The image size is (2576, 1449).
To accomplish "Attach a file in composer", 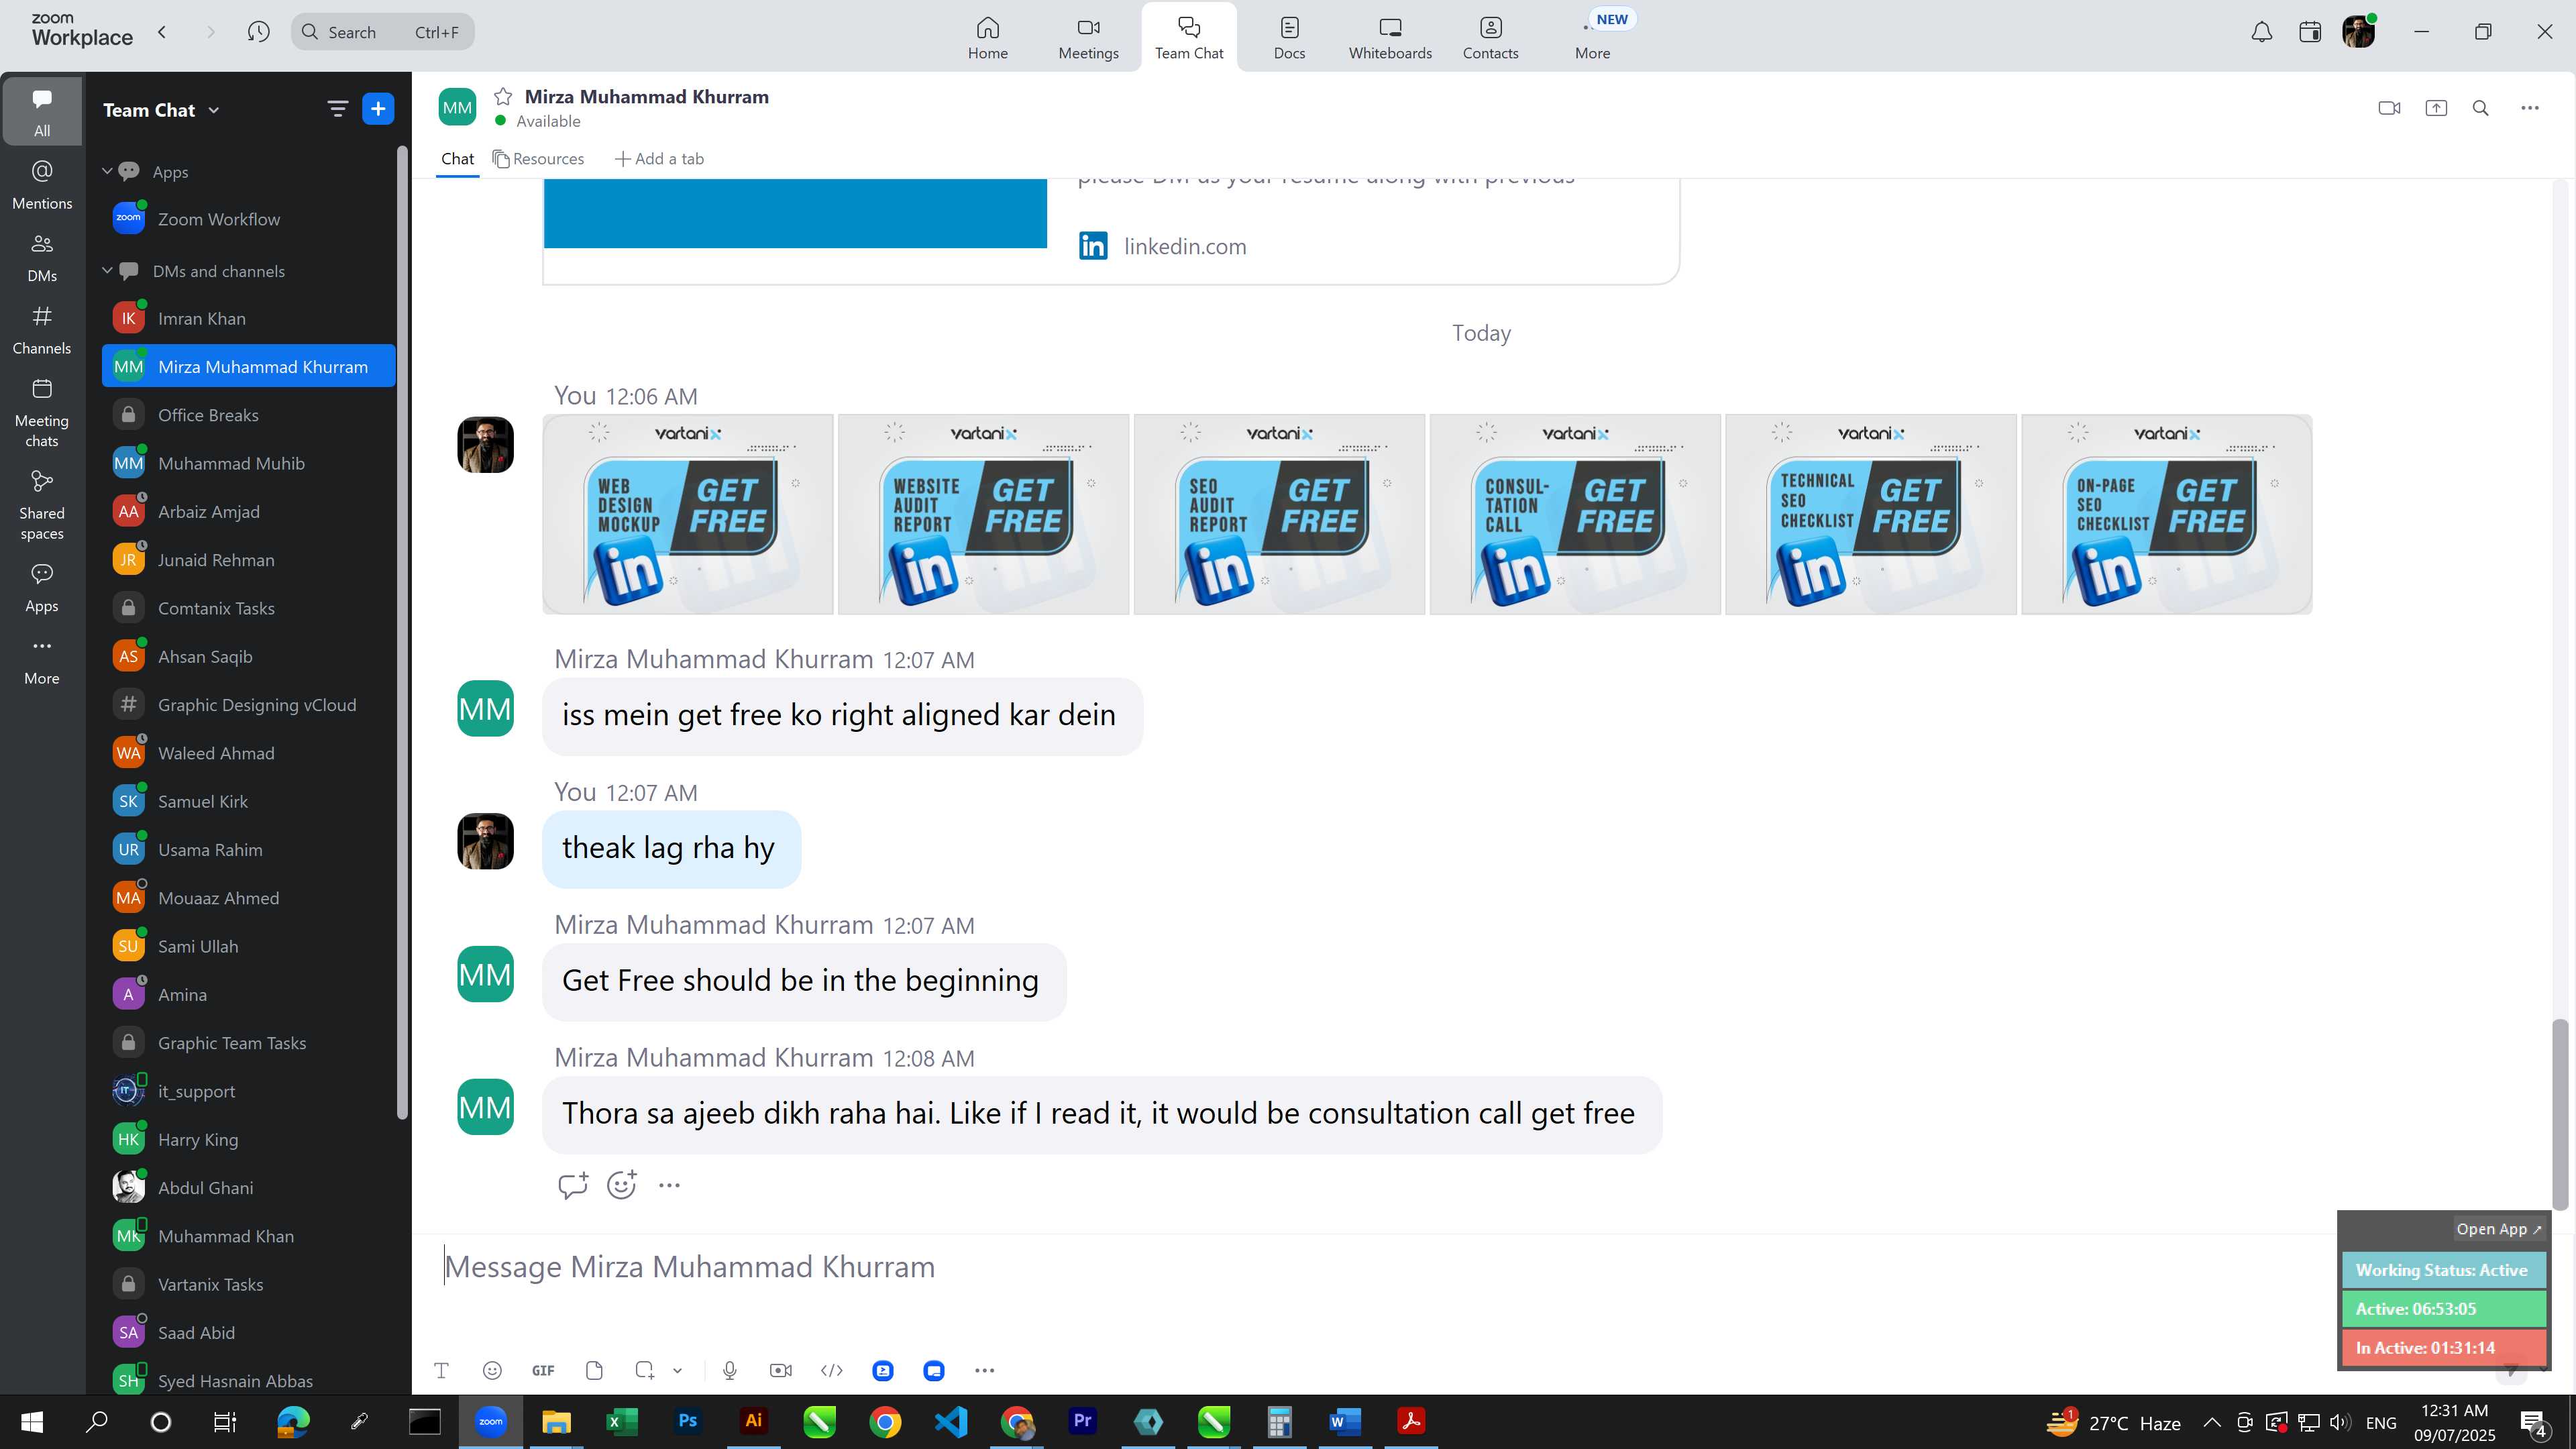I will pyautogui.click(x=594, y=1371).
